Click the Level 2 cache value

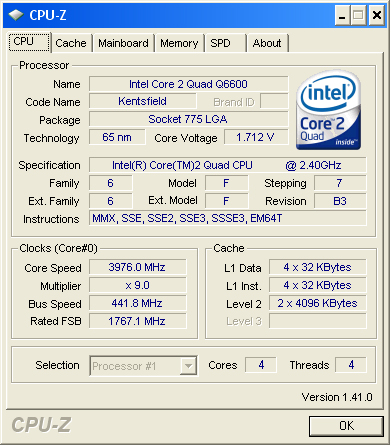317,303
